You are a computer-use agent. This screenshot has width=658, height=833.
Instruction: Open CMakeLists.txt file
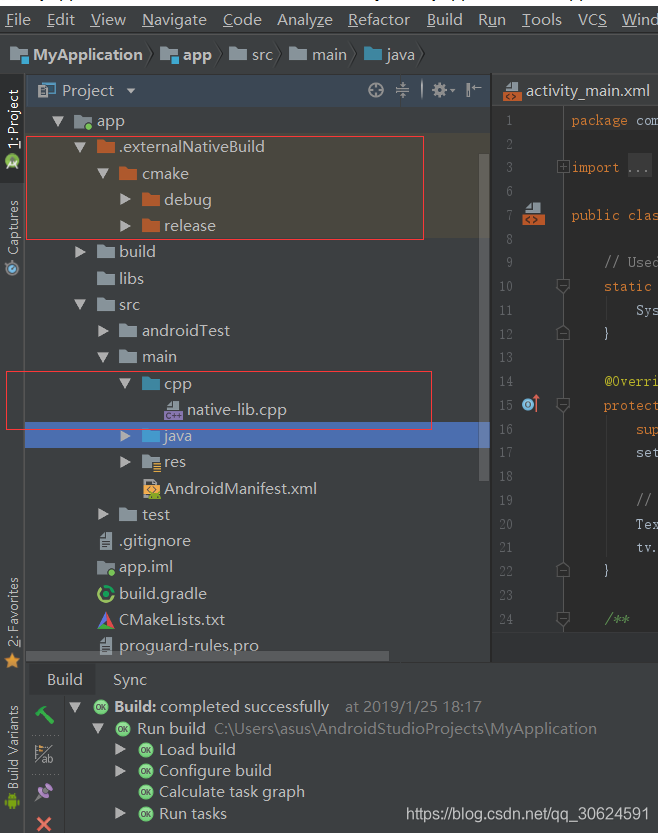pyautogui.click(x=161, y=619)
